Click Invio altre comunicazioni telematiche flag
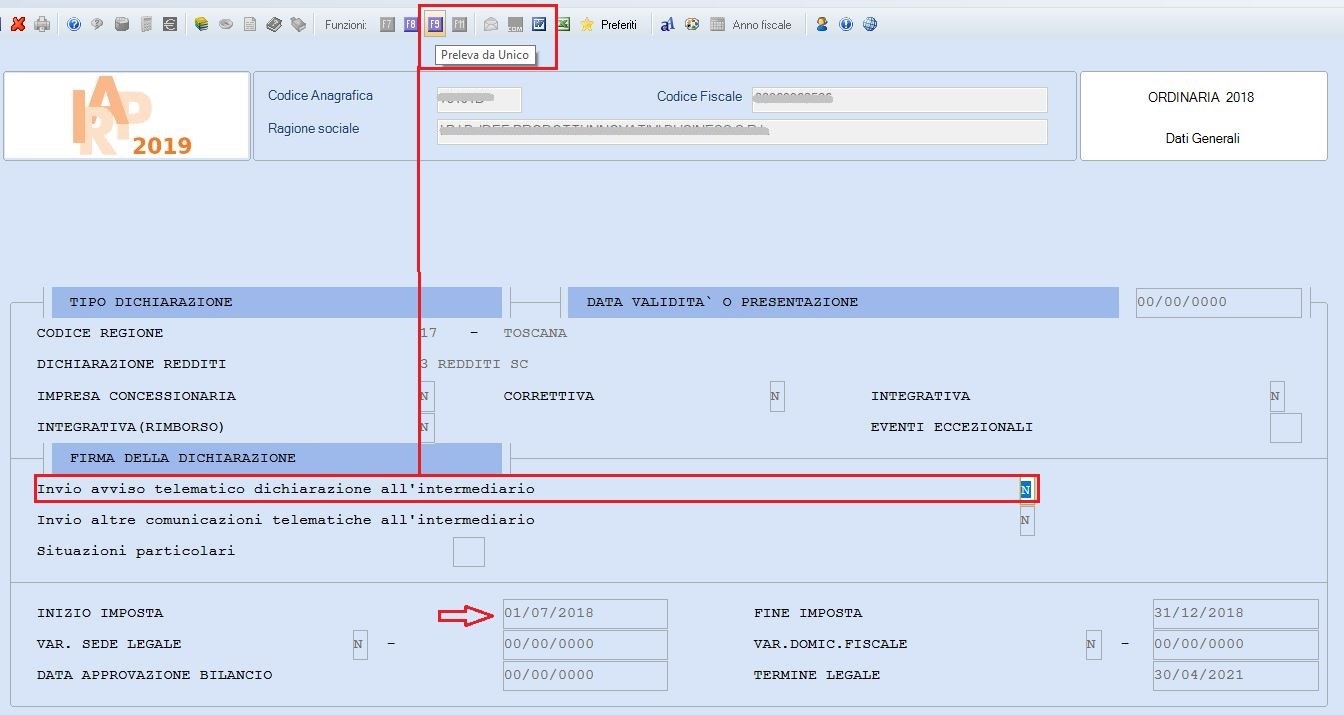This screenshot has width=1344, height=715. (1026, 520)
